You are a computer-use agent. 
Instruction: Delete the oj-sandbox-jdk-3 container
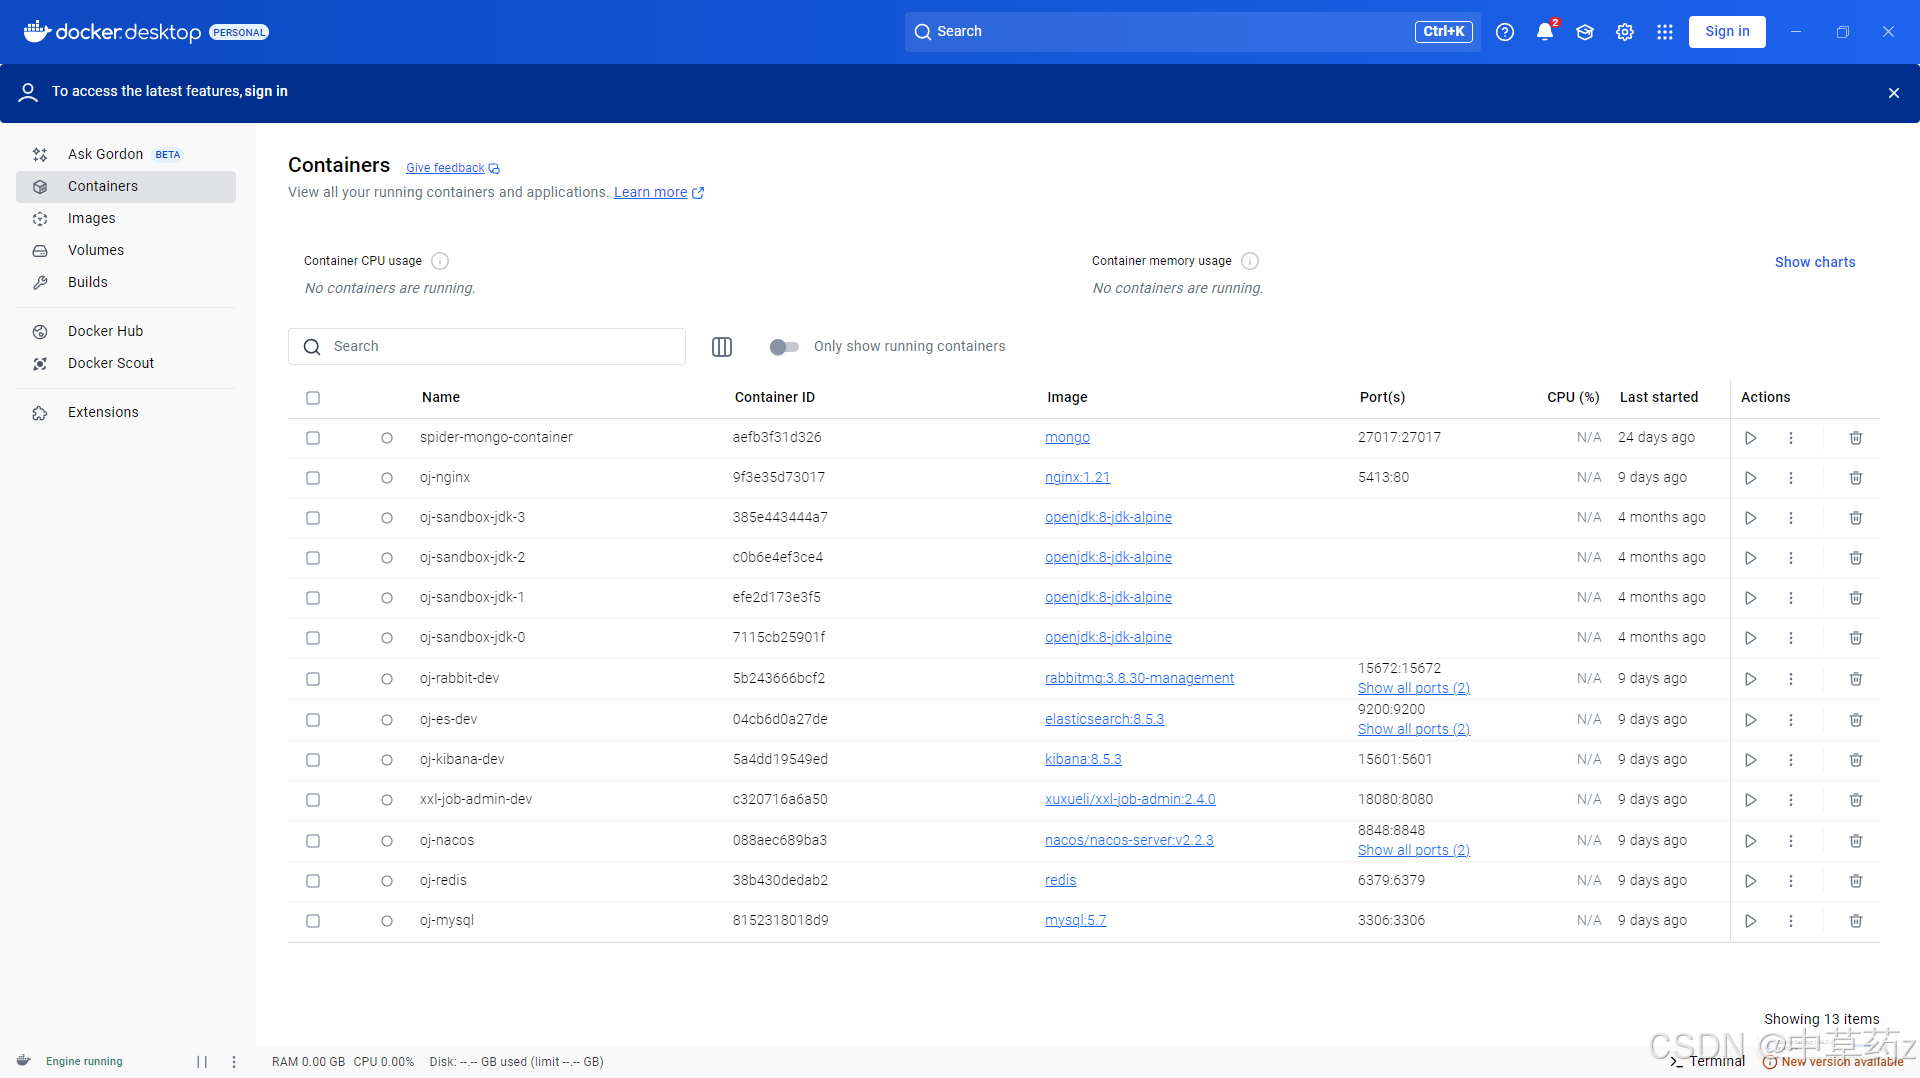(1856, 518)
